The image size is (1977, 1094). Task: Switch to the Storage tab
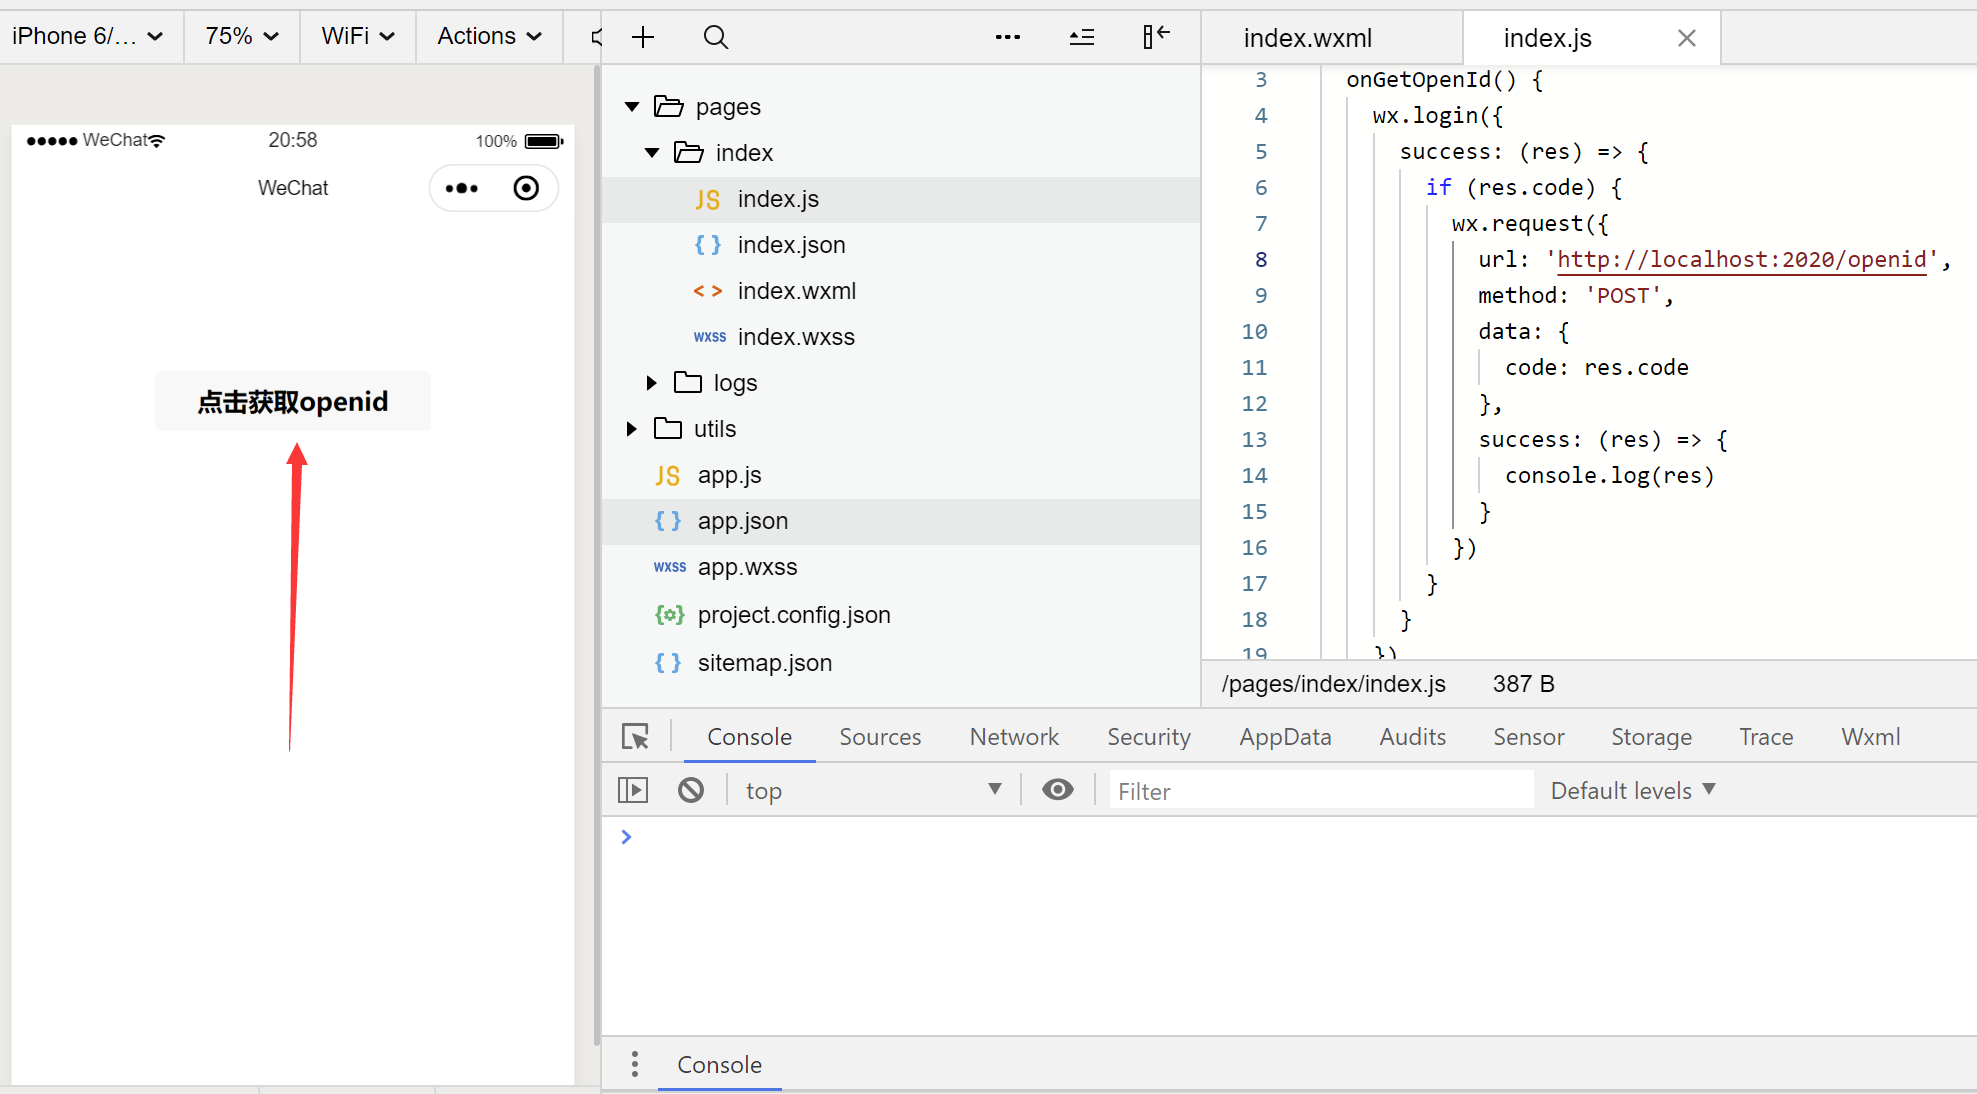click(1651, 737)
